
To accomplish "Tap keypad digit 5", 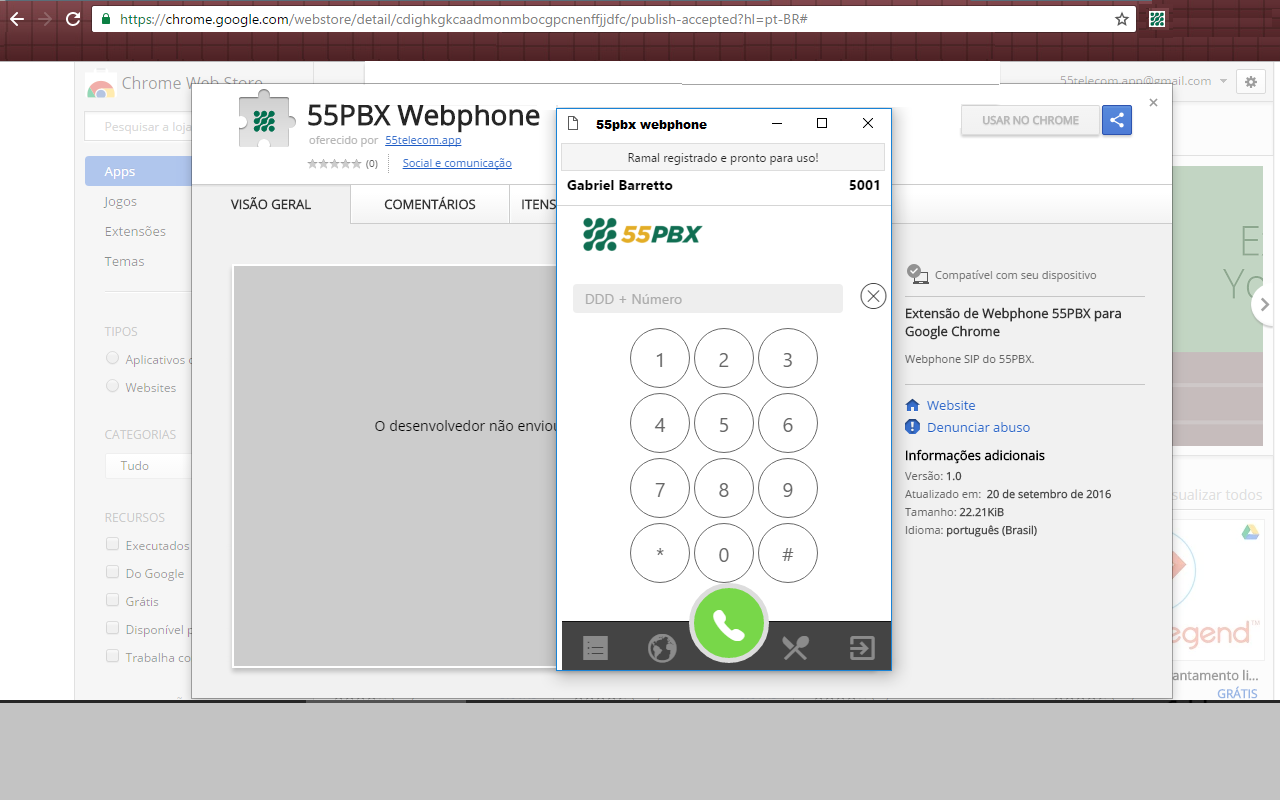I will pos(724,424).
